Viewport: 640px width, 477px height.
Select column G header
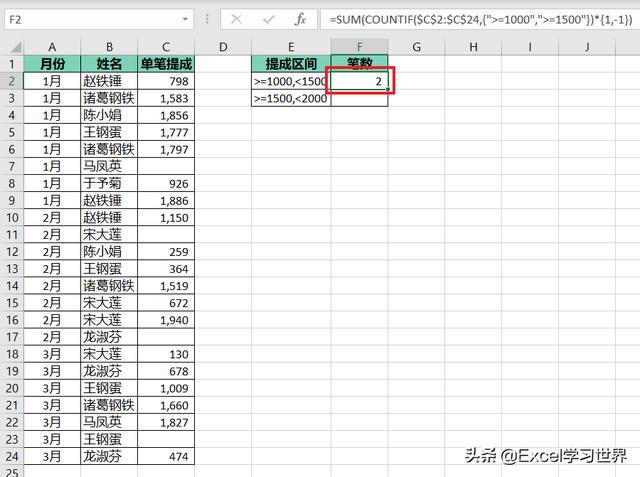click(x=416, y=47)
